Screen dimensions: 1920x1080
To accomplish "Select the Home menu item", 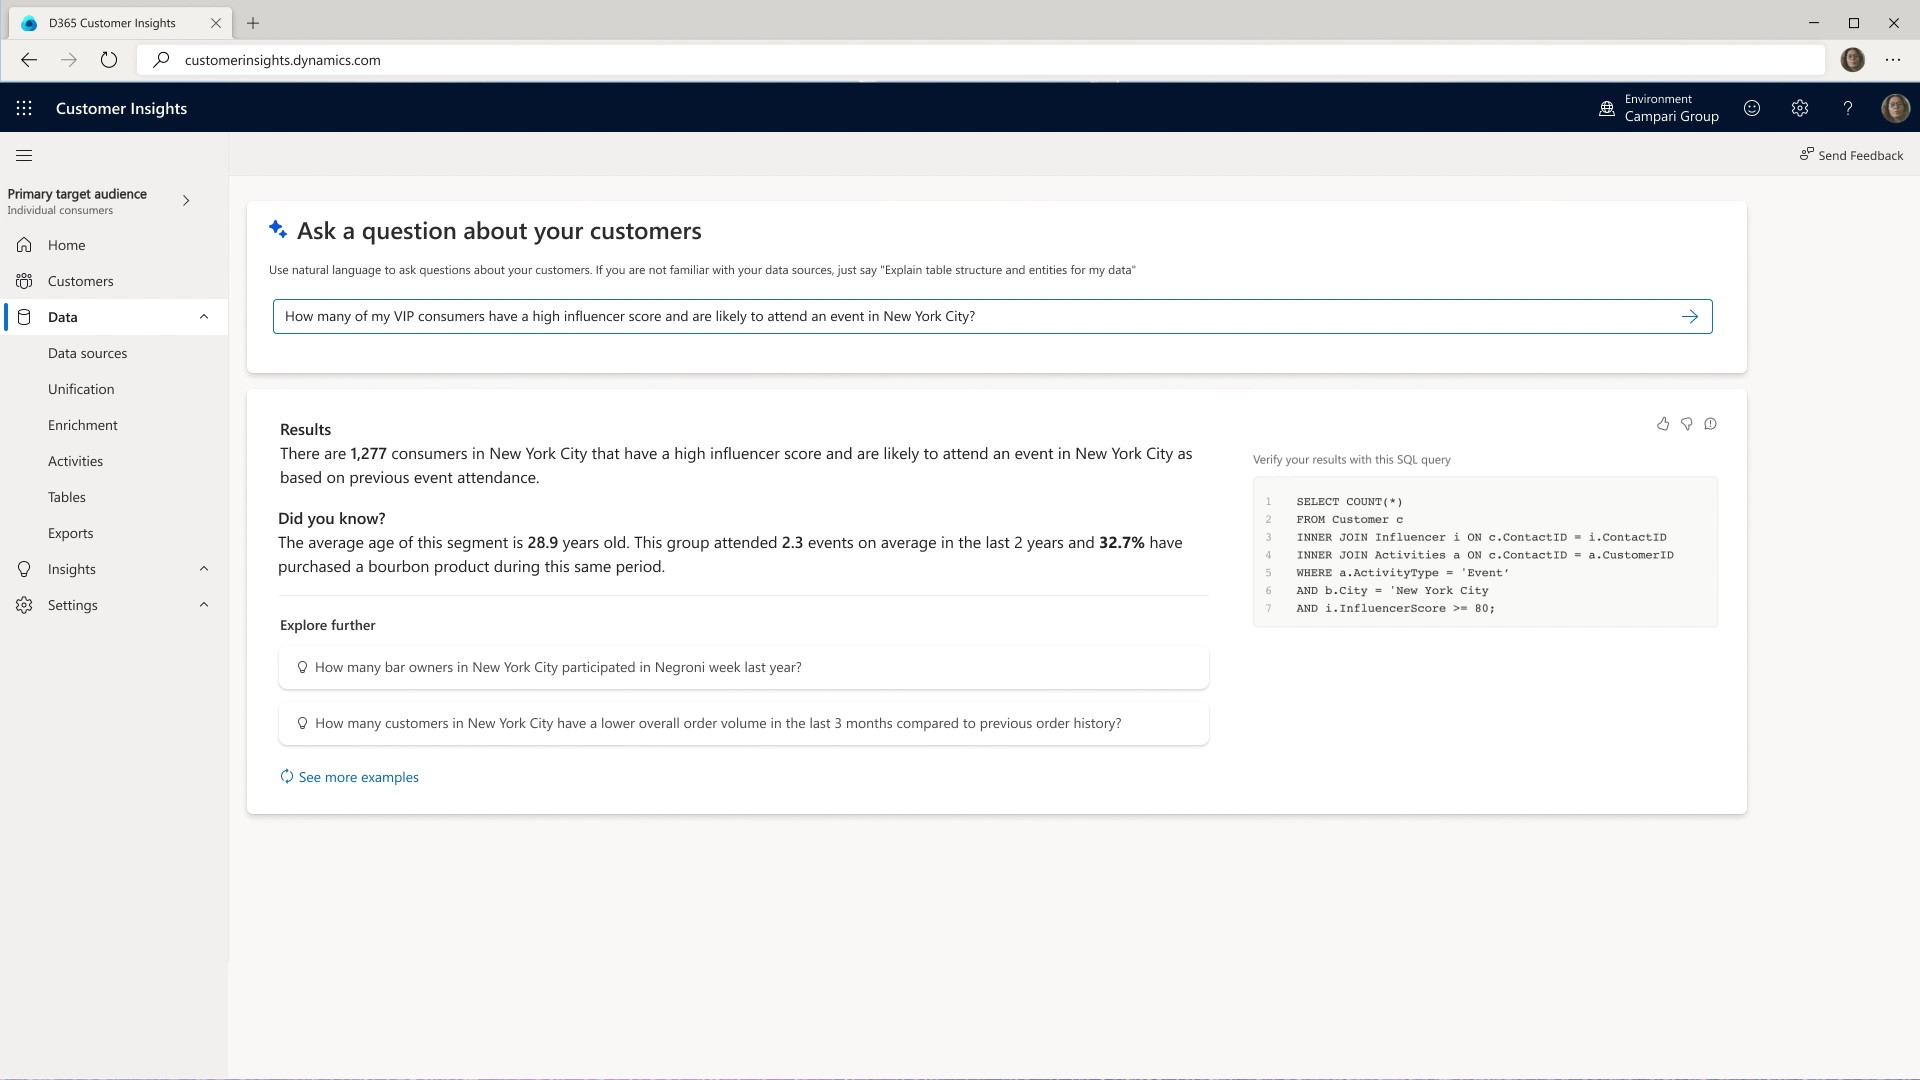I will coord(66,244).
